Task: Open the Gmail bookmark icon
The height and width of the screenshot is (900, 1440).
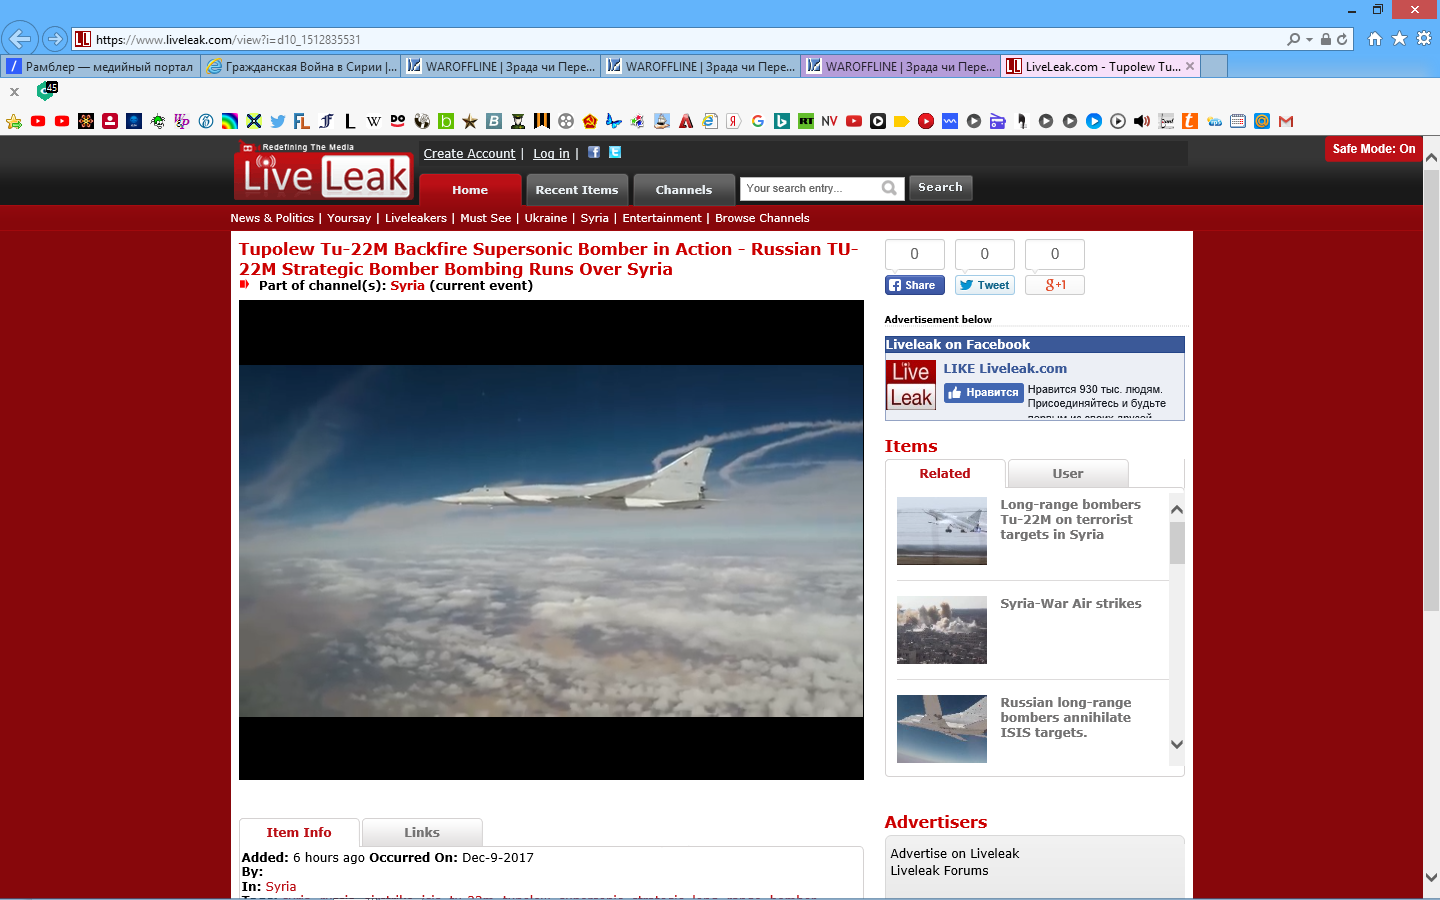Action: [1286, 121]
